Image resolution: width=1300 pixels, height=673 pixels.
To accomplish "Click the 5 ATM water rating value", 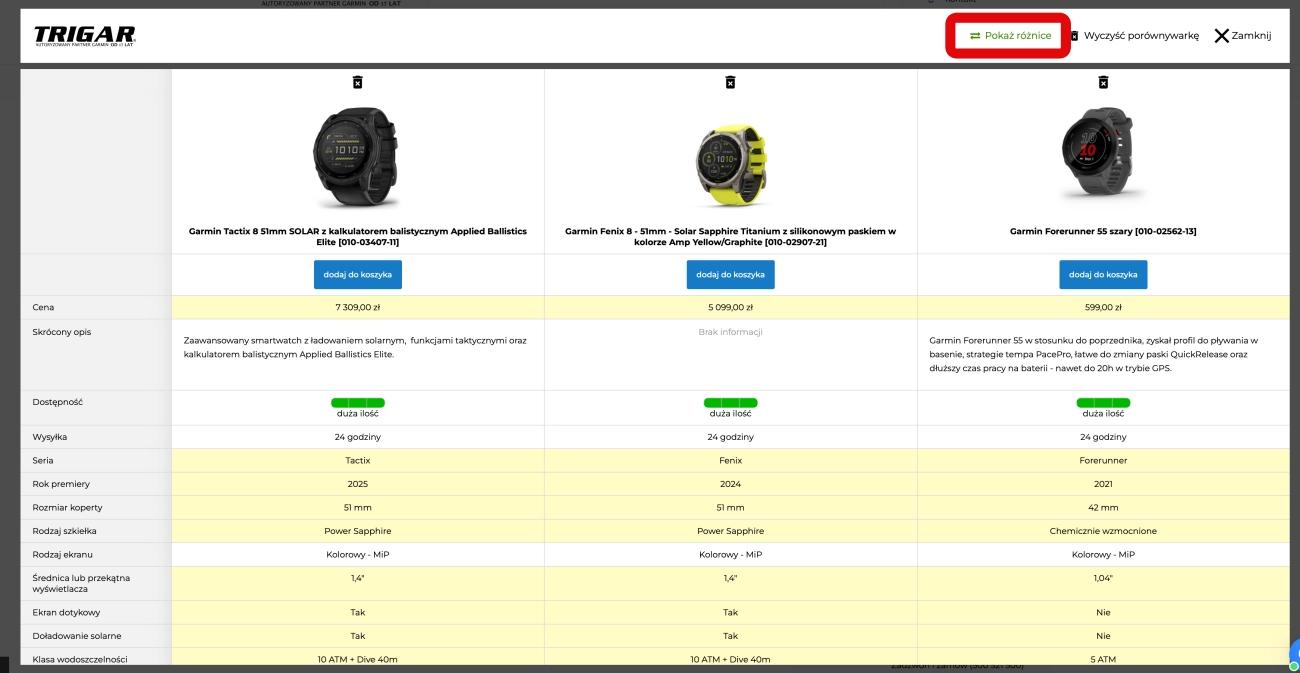I will (1103, 660).
